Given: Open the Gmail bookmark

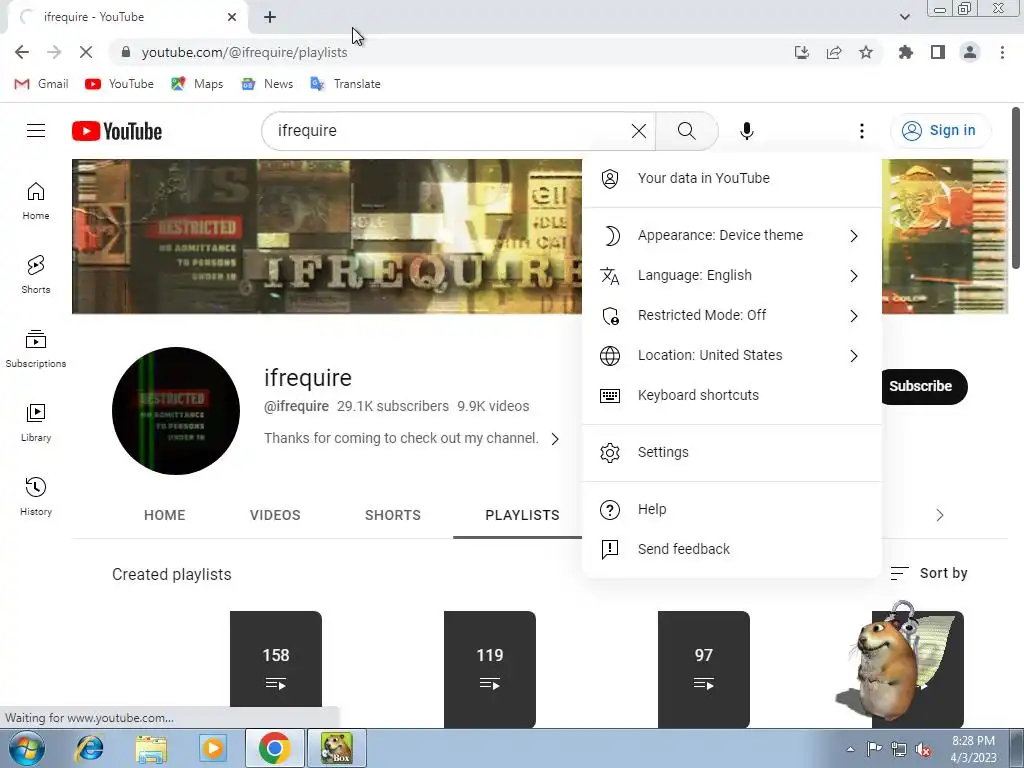Looking at the screenshot, I should click(41, 84).
